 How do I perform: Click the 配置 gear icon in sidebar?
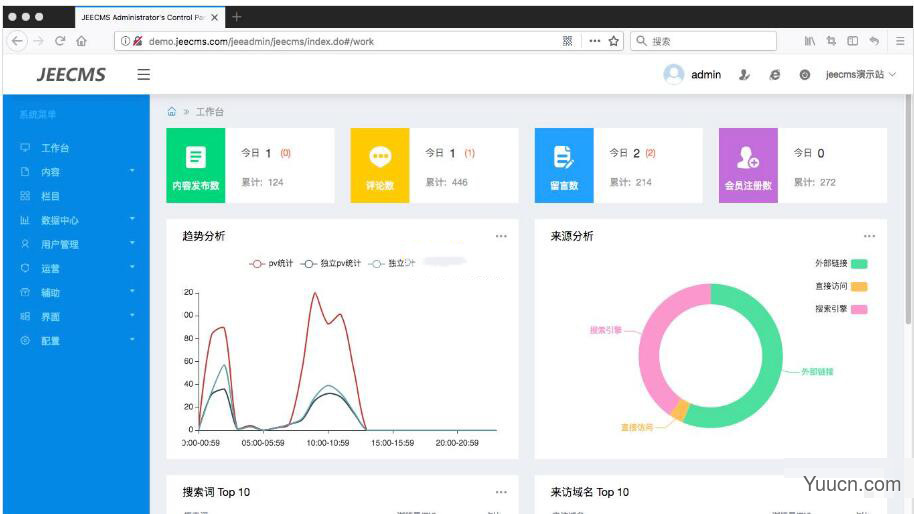[25, 340]
